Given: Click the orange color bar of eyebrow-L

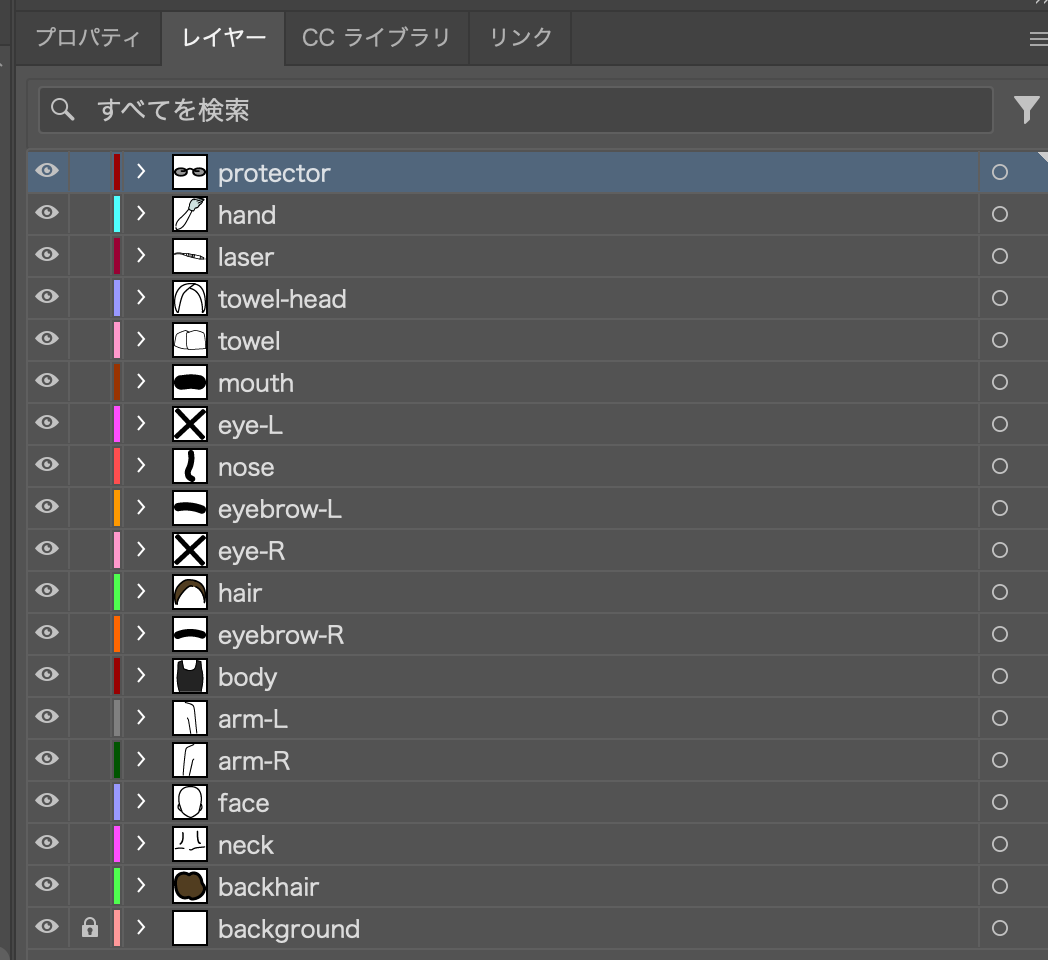Looking at the screenshot, I should pos(117,508).
